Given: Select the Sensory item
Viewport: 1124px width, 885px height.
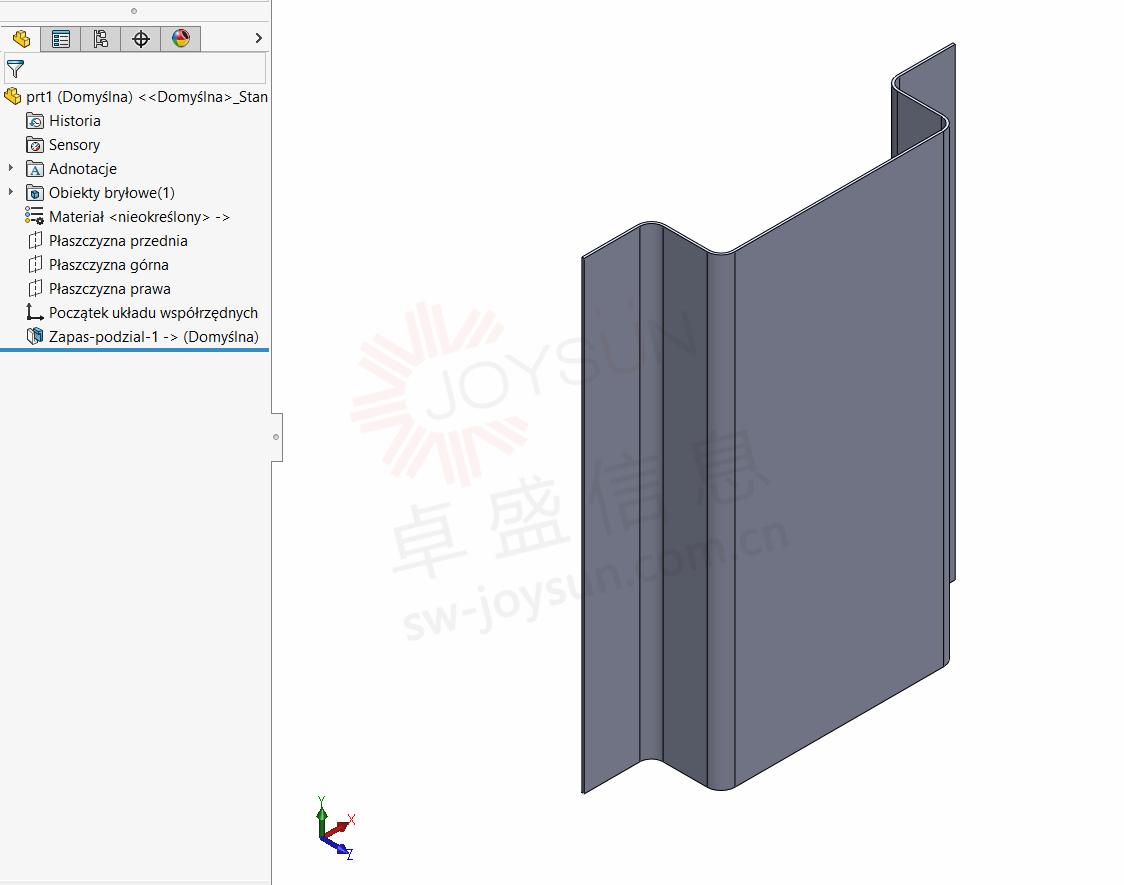Looking at the screenshot, I should 74,145.
